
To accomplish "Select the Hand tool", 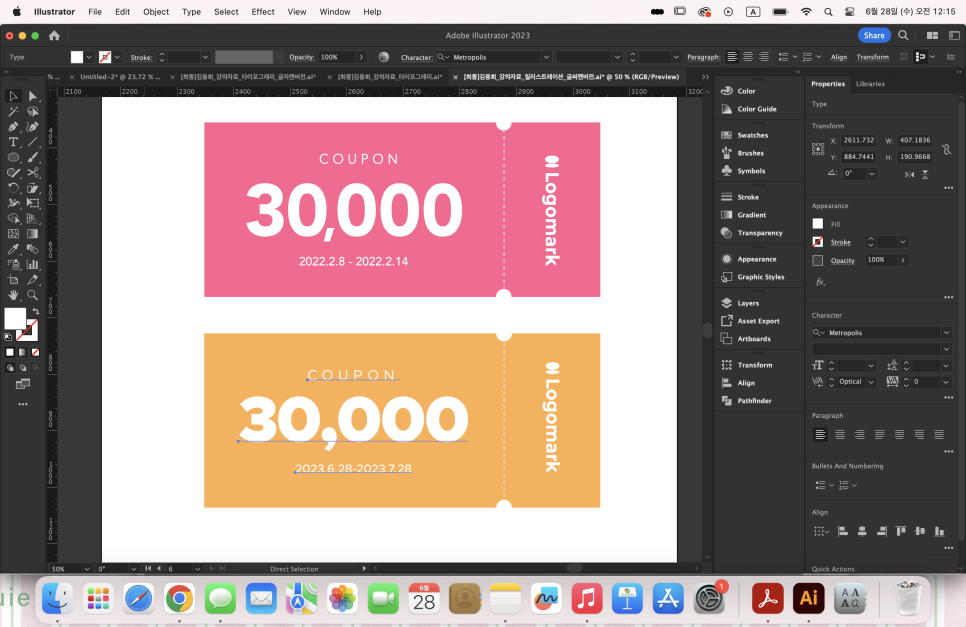I will pyautogui.click(x=13, y=295).
